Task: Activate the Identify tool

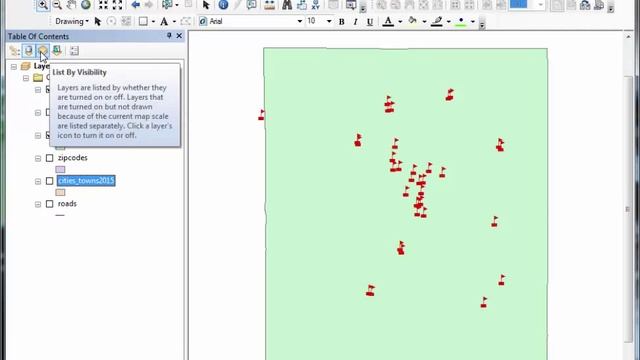Action: 223,5
